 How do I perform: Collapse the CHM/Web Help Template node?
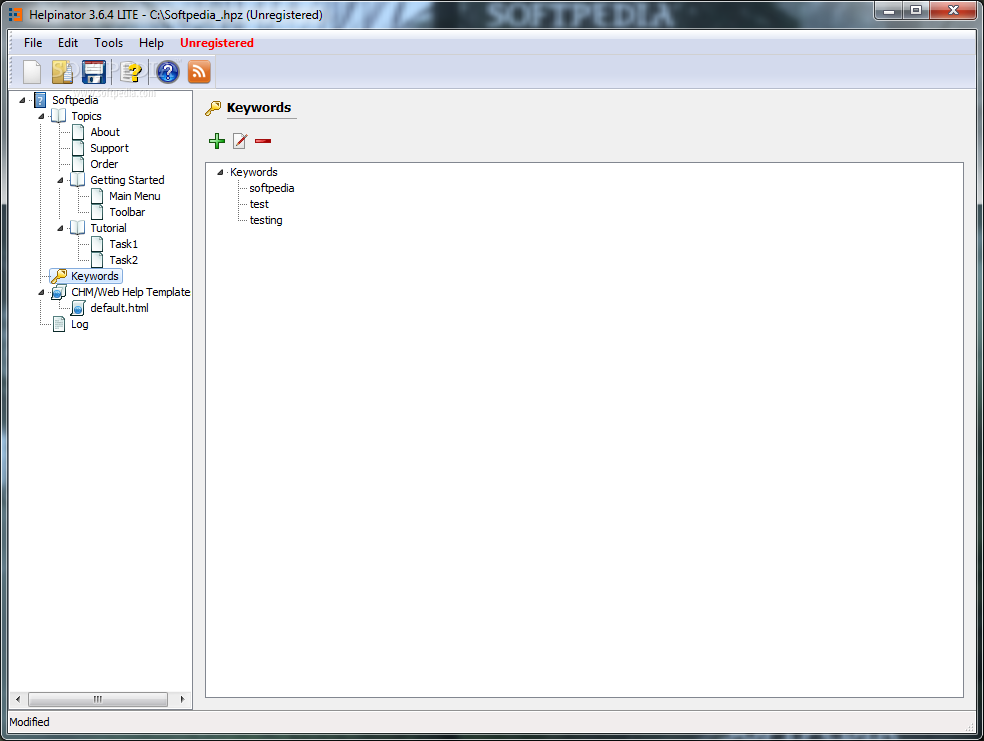pyautogui.click(x=41, y=292)
